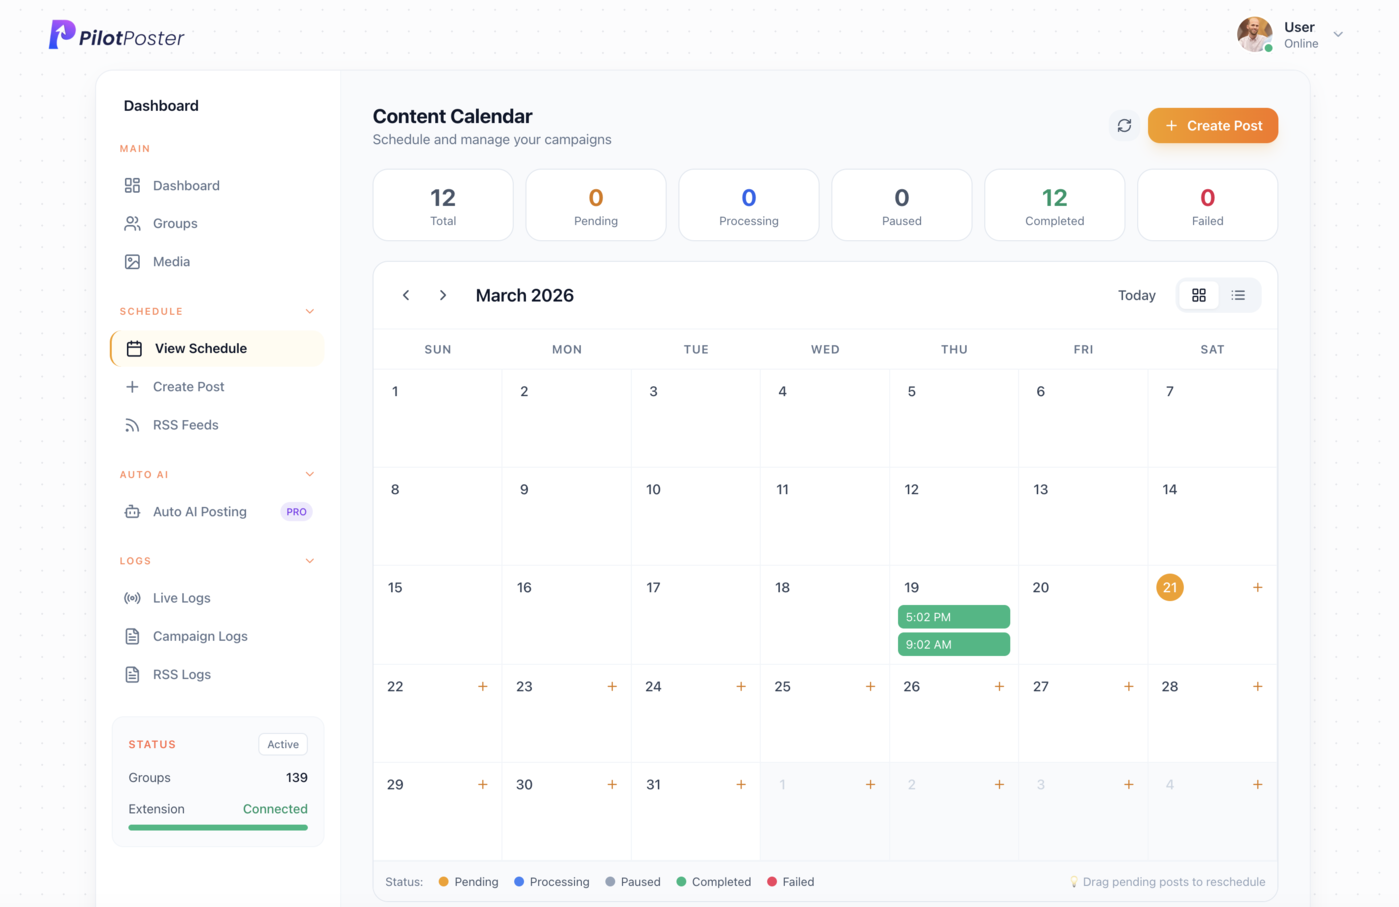Screen dimensions: 1399x907
Task: Click the orange Create Post button
Action: [x=1212, y=125]
